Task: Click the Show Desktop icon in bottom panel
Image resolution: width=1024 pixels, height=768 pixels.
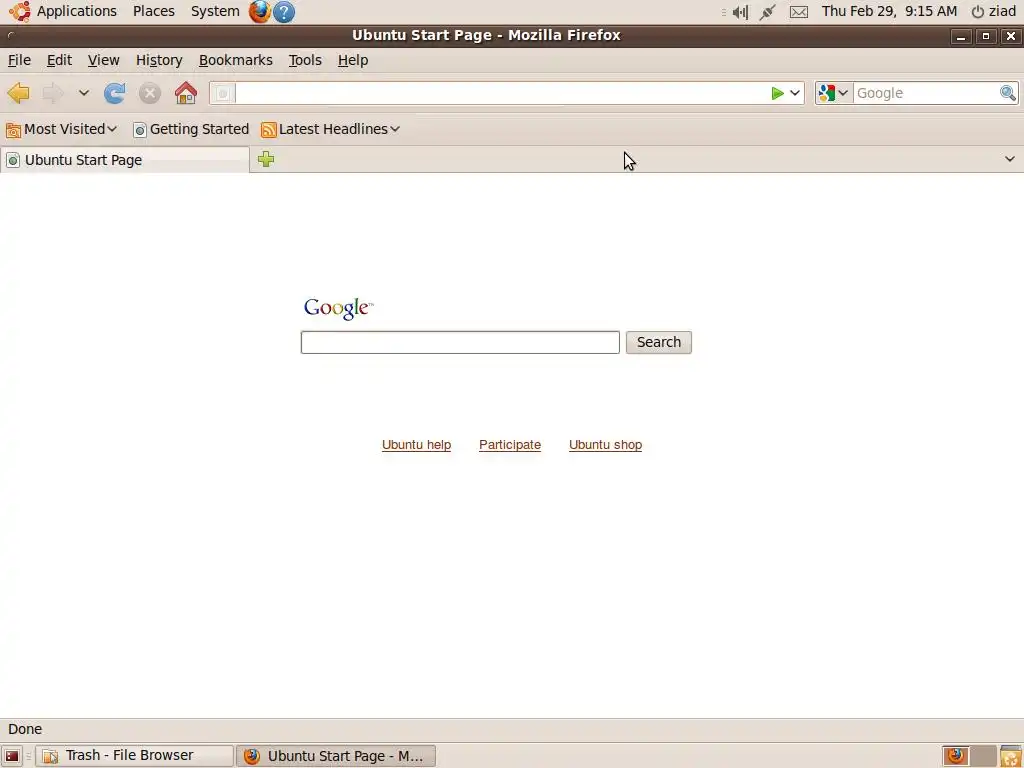Action: pyautogui.click(x=12, y=756)
